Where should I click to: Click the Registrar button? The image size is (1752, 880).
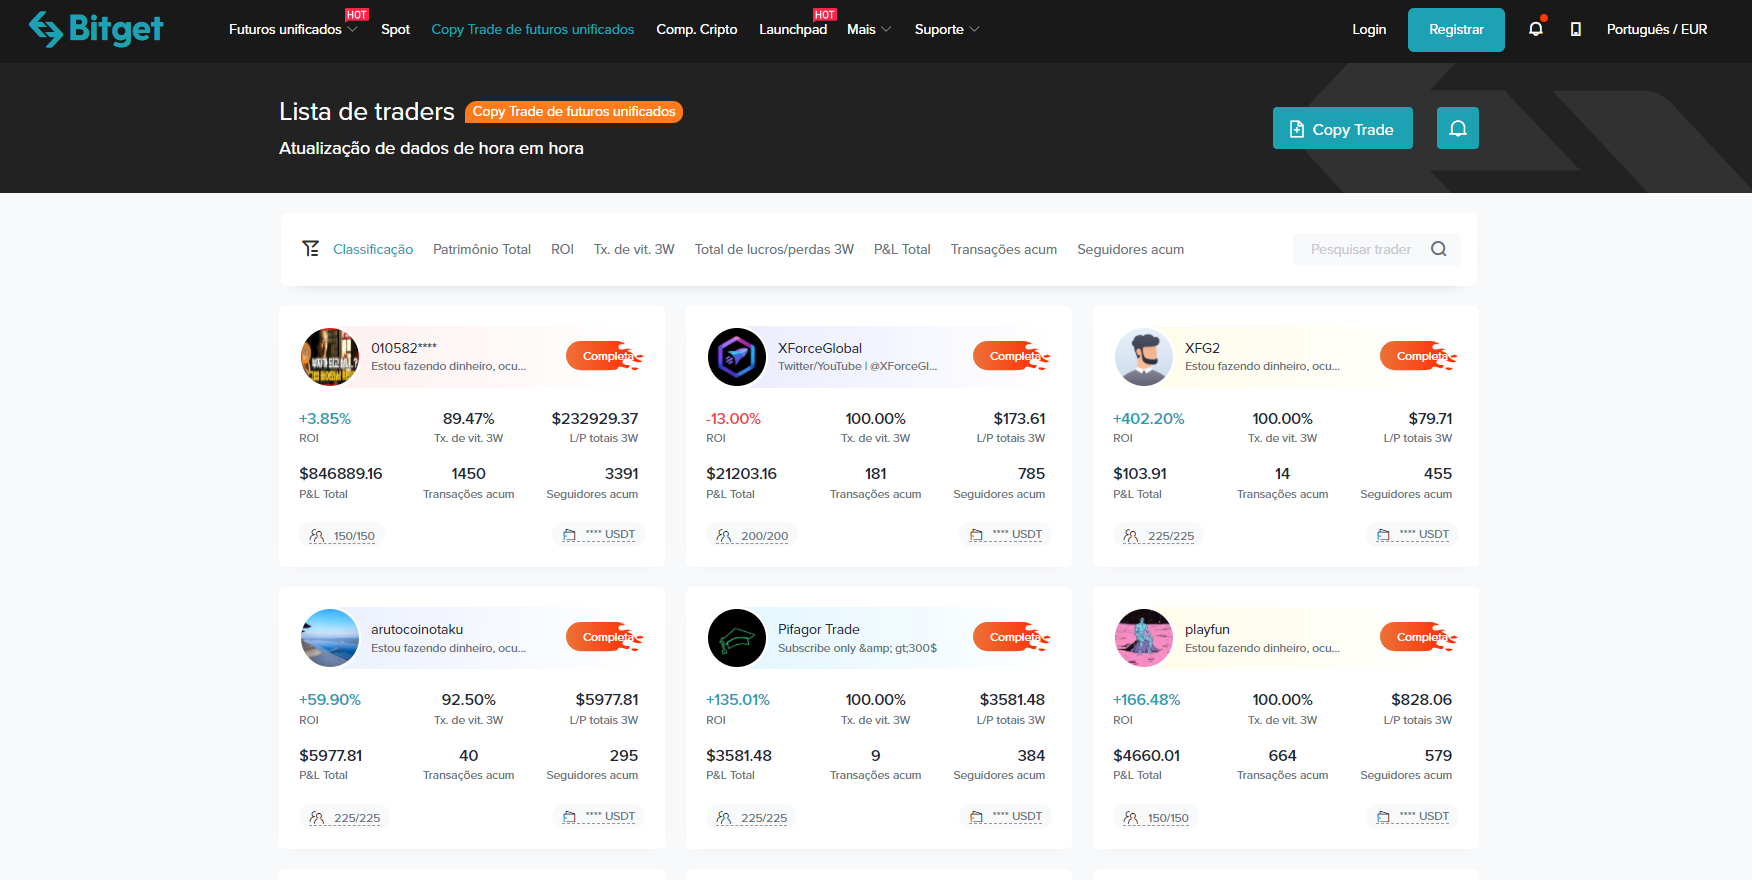coord(1456,30)
